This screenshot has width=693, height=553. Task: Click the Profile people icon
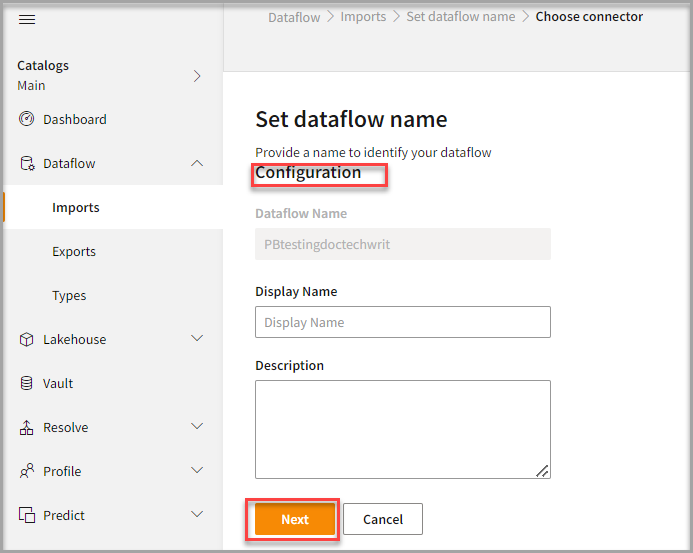pos(27,472)
